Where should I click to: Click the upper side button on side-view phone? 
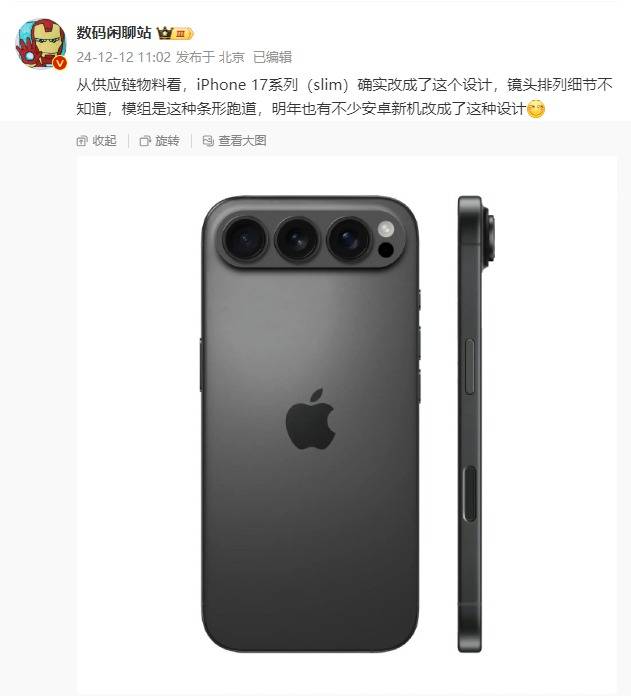point(469,367)
